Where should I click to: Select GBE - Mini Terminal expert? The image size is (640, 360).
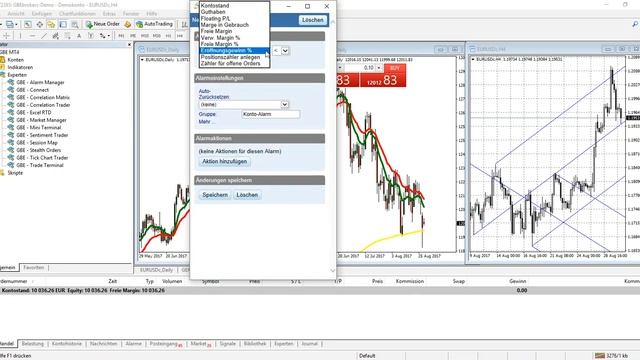pos(38,127)
